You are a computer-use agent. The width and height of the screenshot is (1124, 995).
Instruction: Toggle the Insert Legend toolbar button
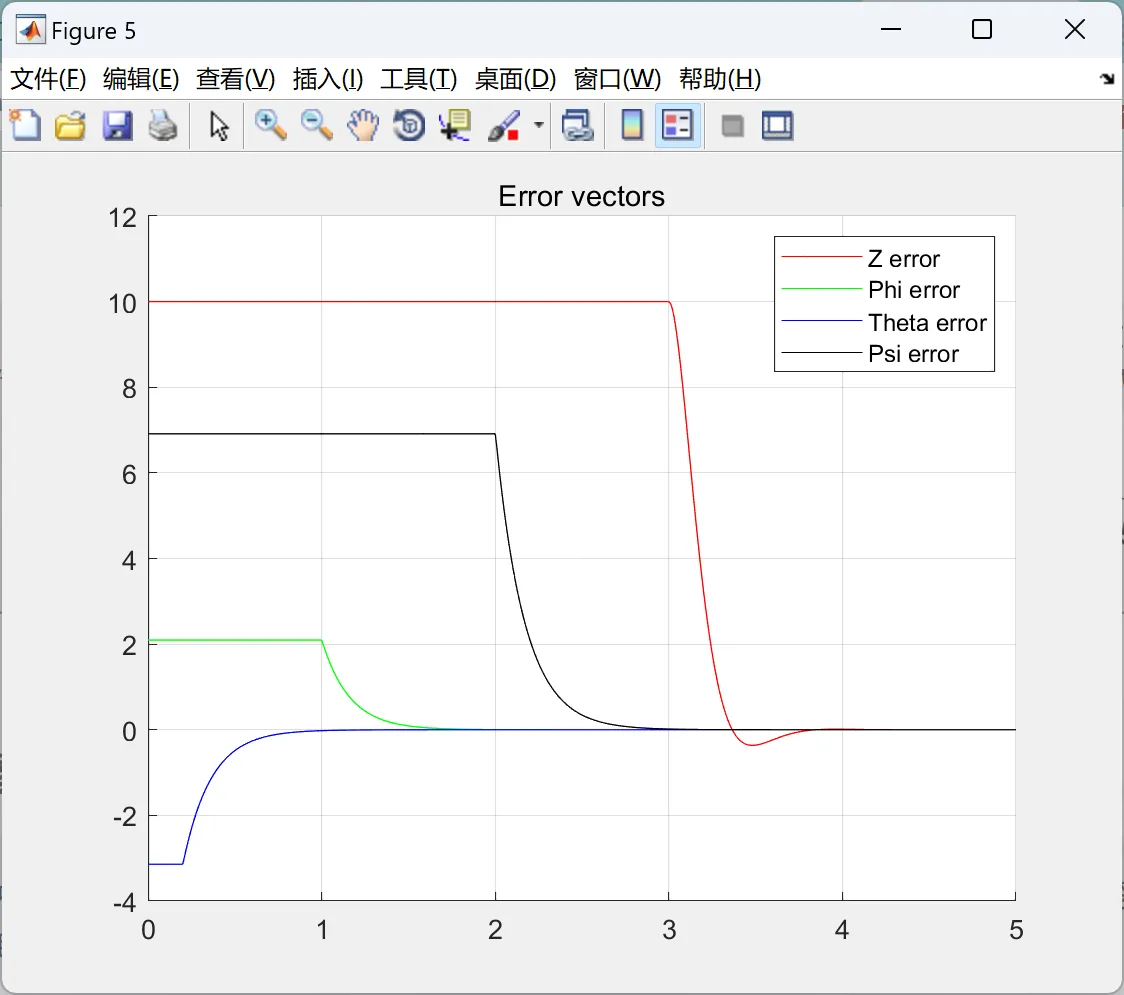(x=677, y=125)
